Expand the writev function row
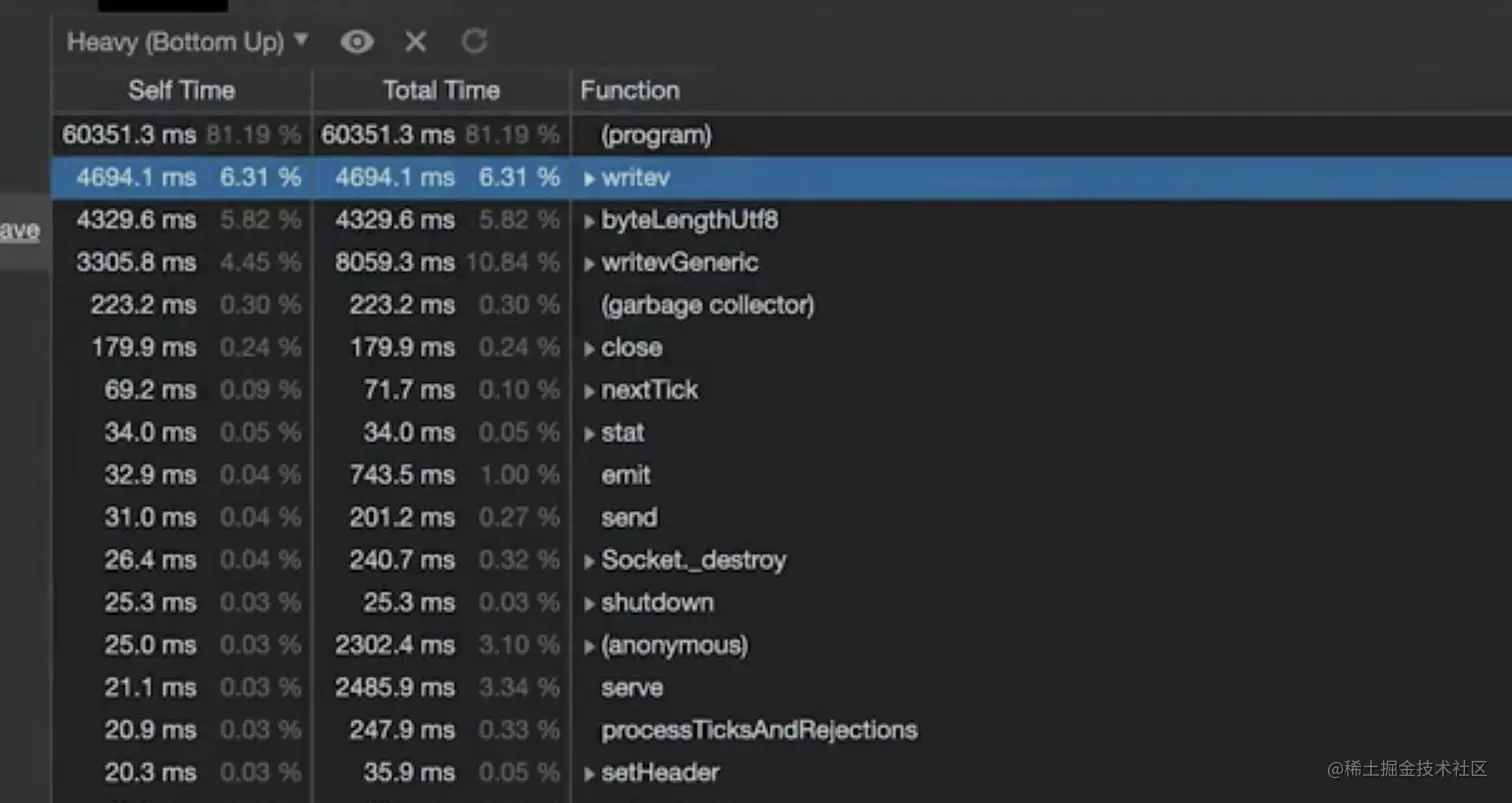 pos(589,179)
